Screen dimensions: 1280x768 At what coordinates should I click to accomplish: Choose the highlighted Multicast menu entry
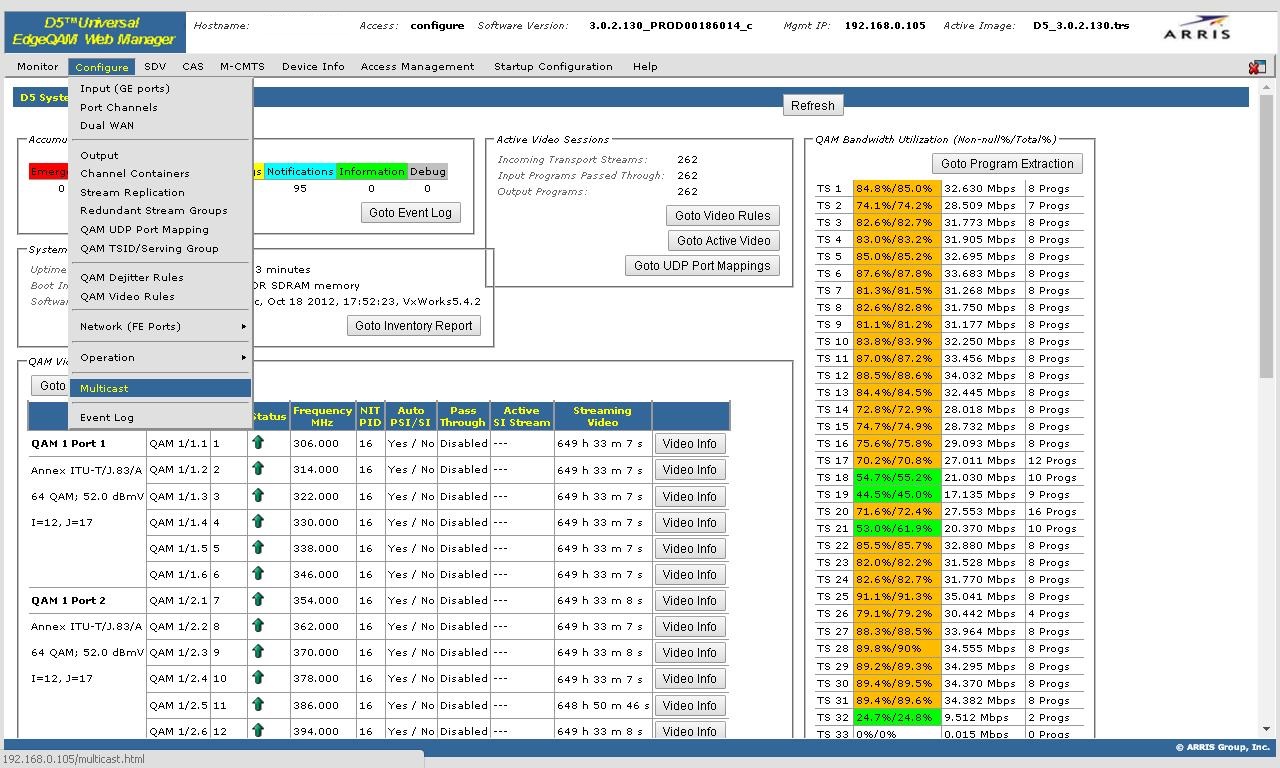coord(160,388)
